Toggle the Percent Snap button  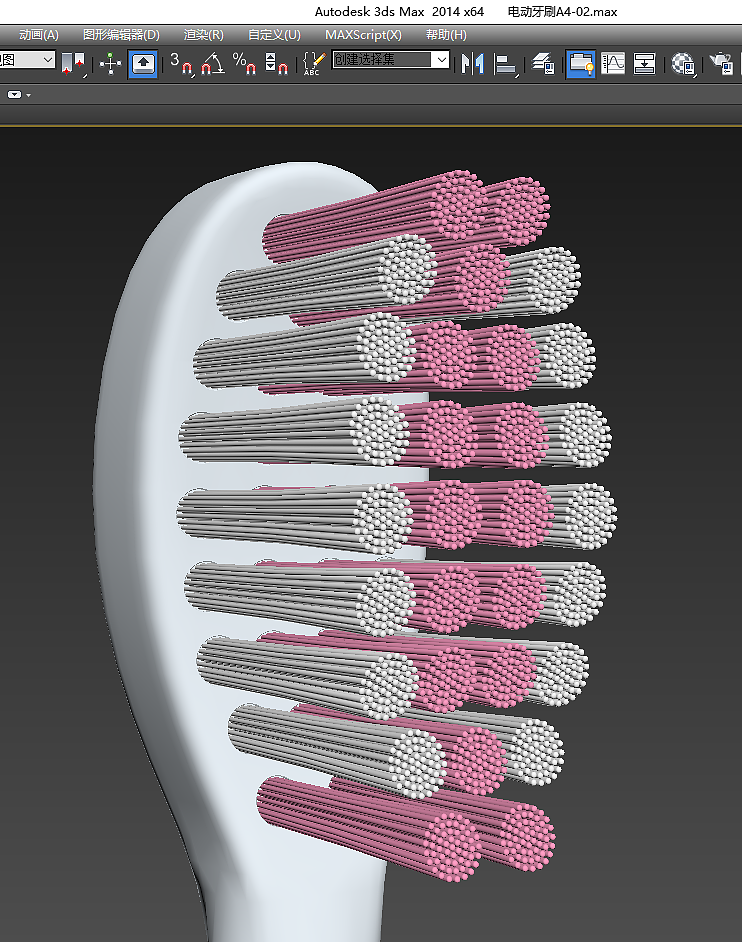[244, 64]
